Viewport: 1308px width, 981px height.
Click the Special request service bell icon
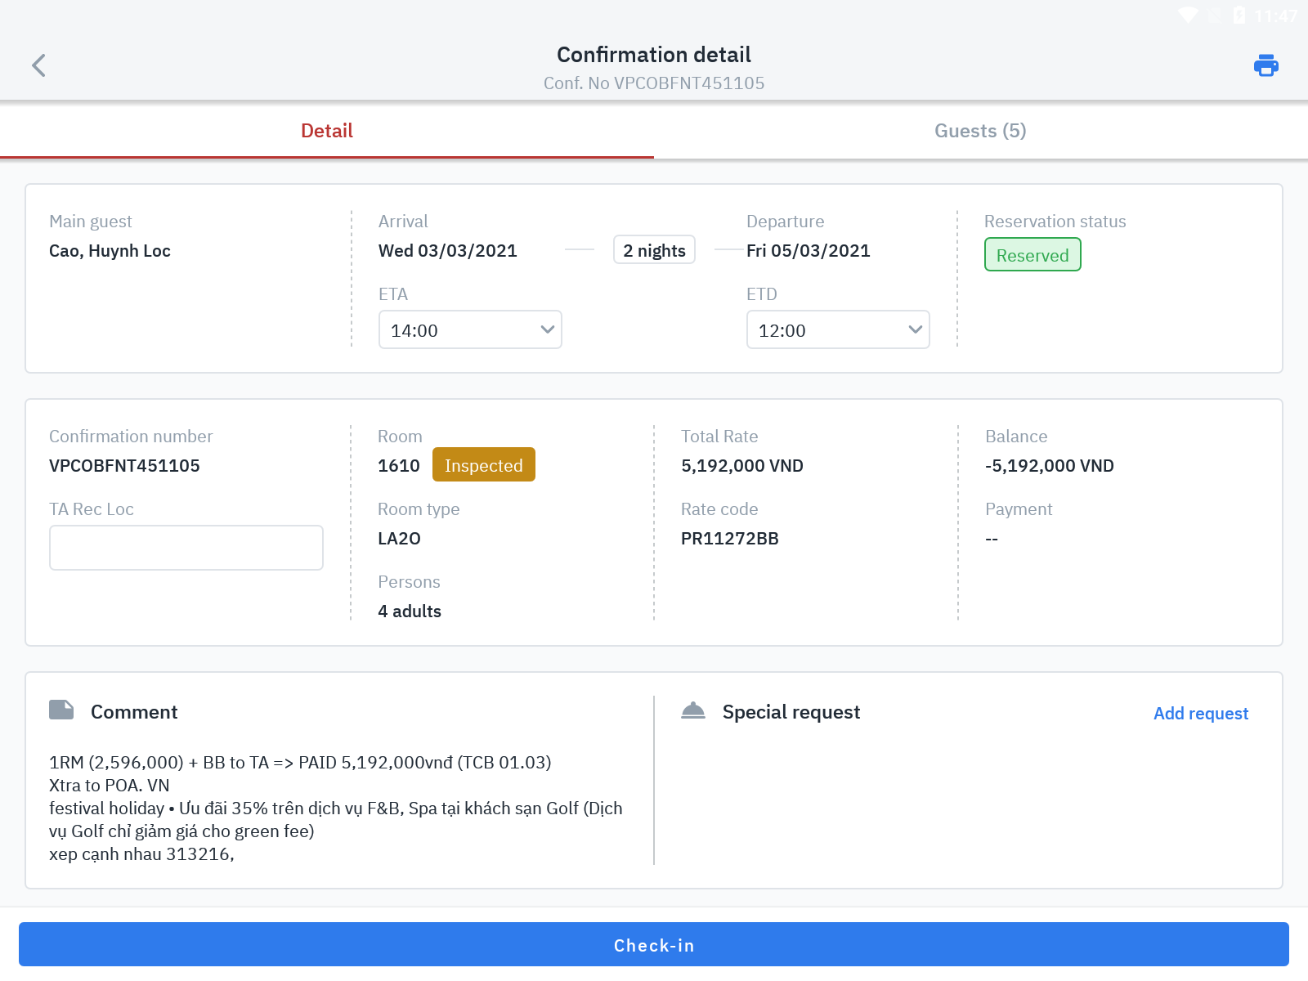[693, 711]
